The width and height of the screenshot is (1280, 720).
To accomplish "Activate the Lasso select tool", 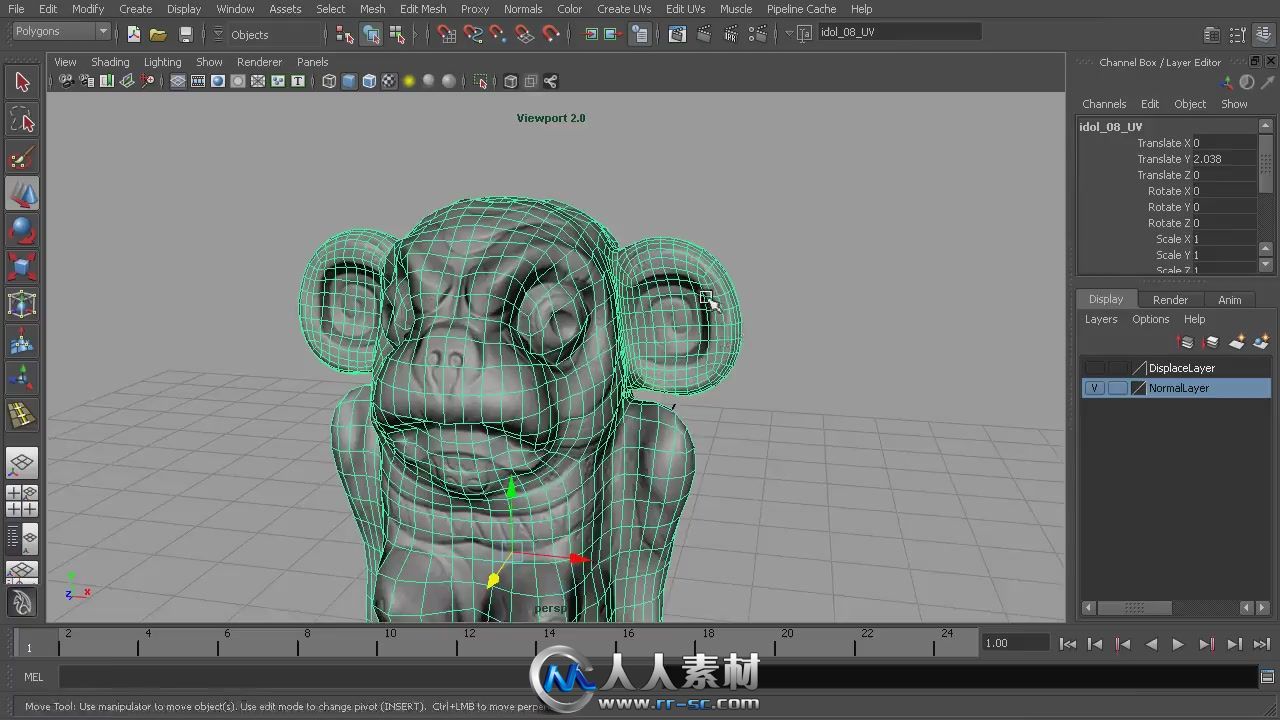I will 22,120.
